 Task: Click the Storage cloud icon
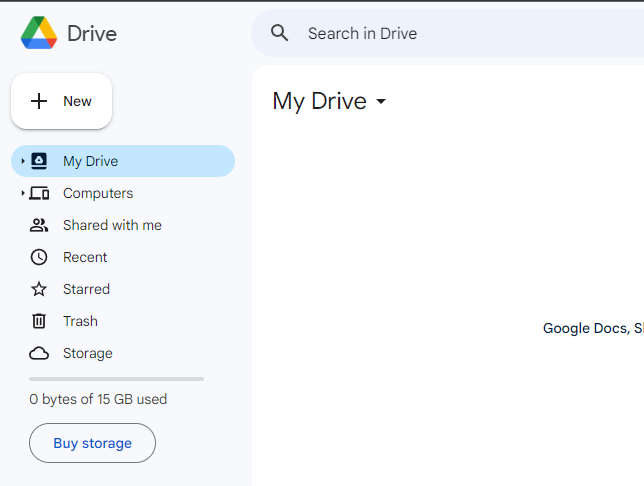[x=39, y=353]
